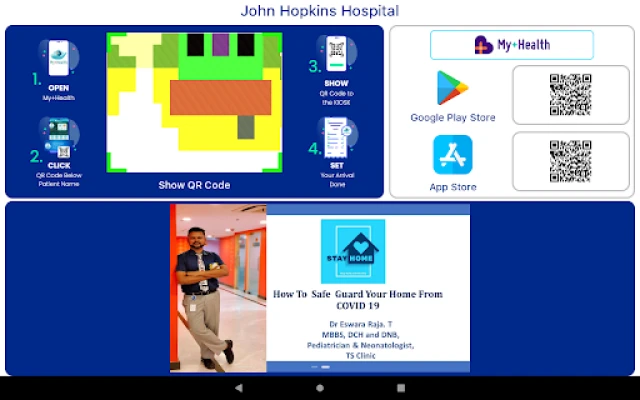Select the first slideshow page indicator
Image resolution: width=640 pixels, height=400 pixels.
(315, 367)
